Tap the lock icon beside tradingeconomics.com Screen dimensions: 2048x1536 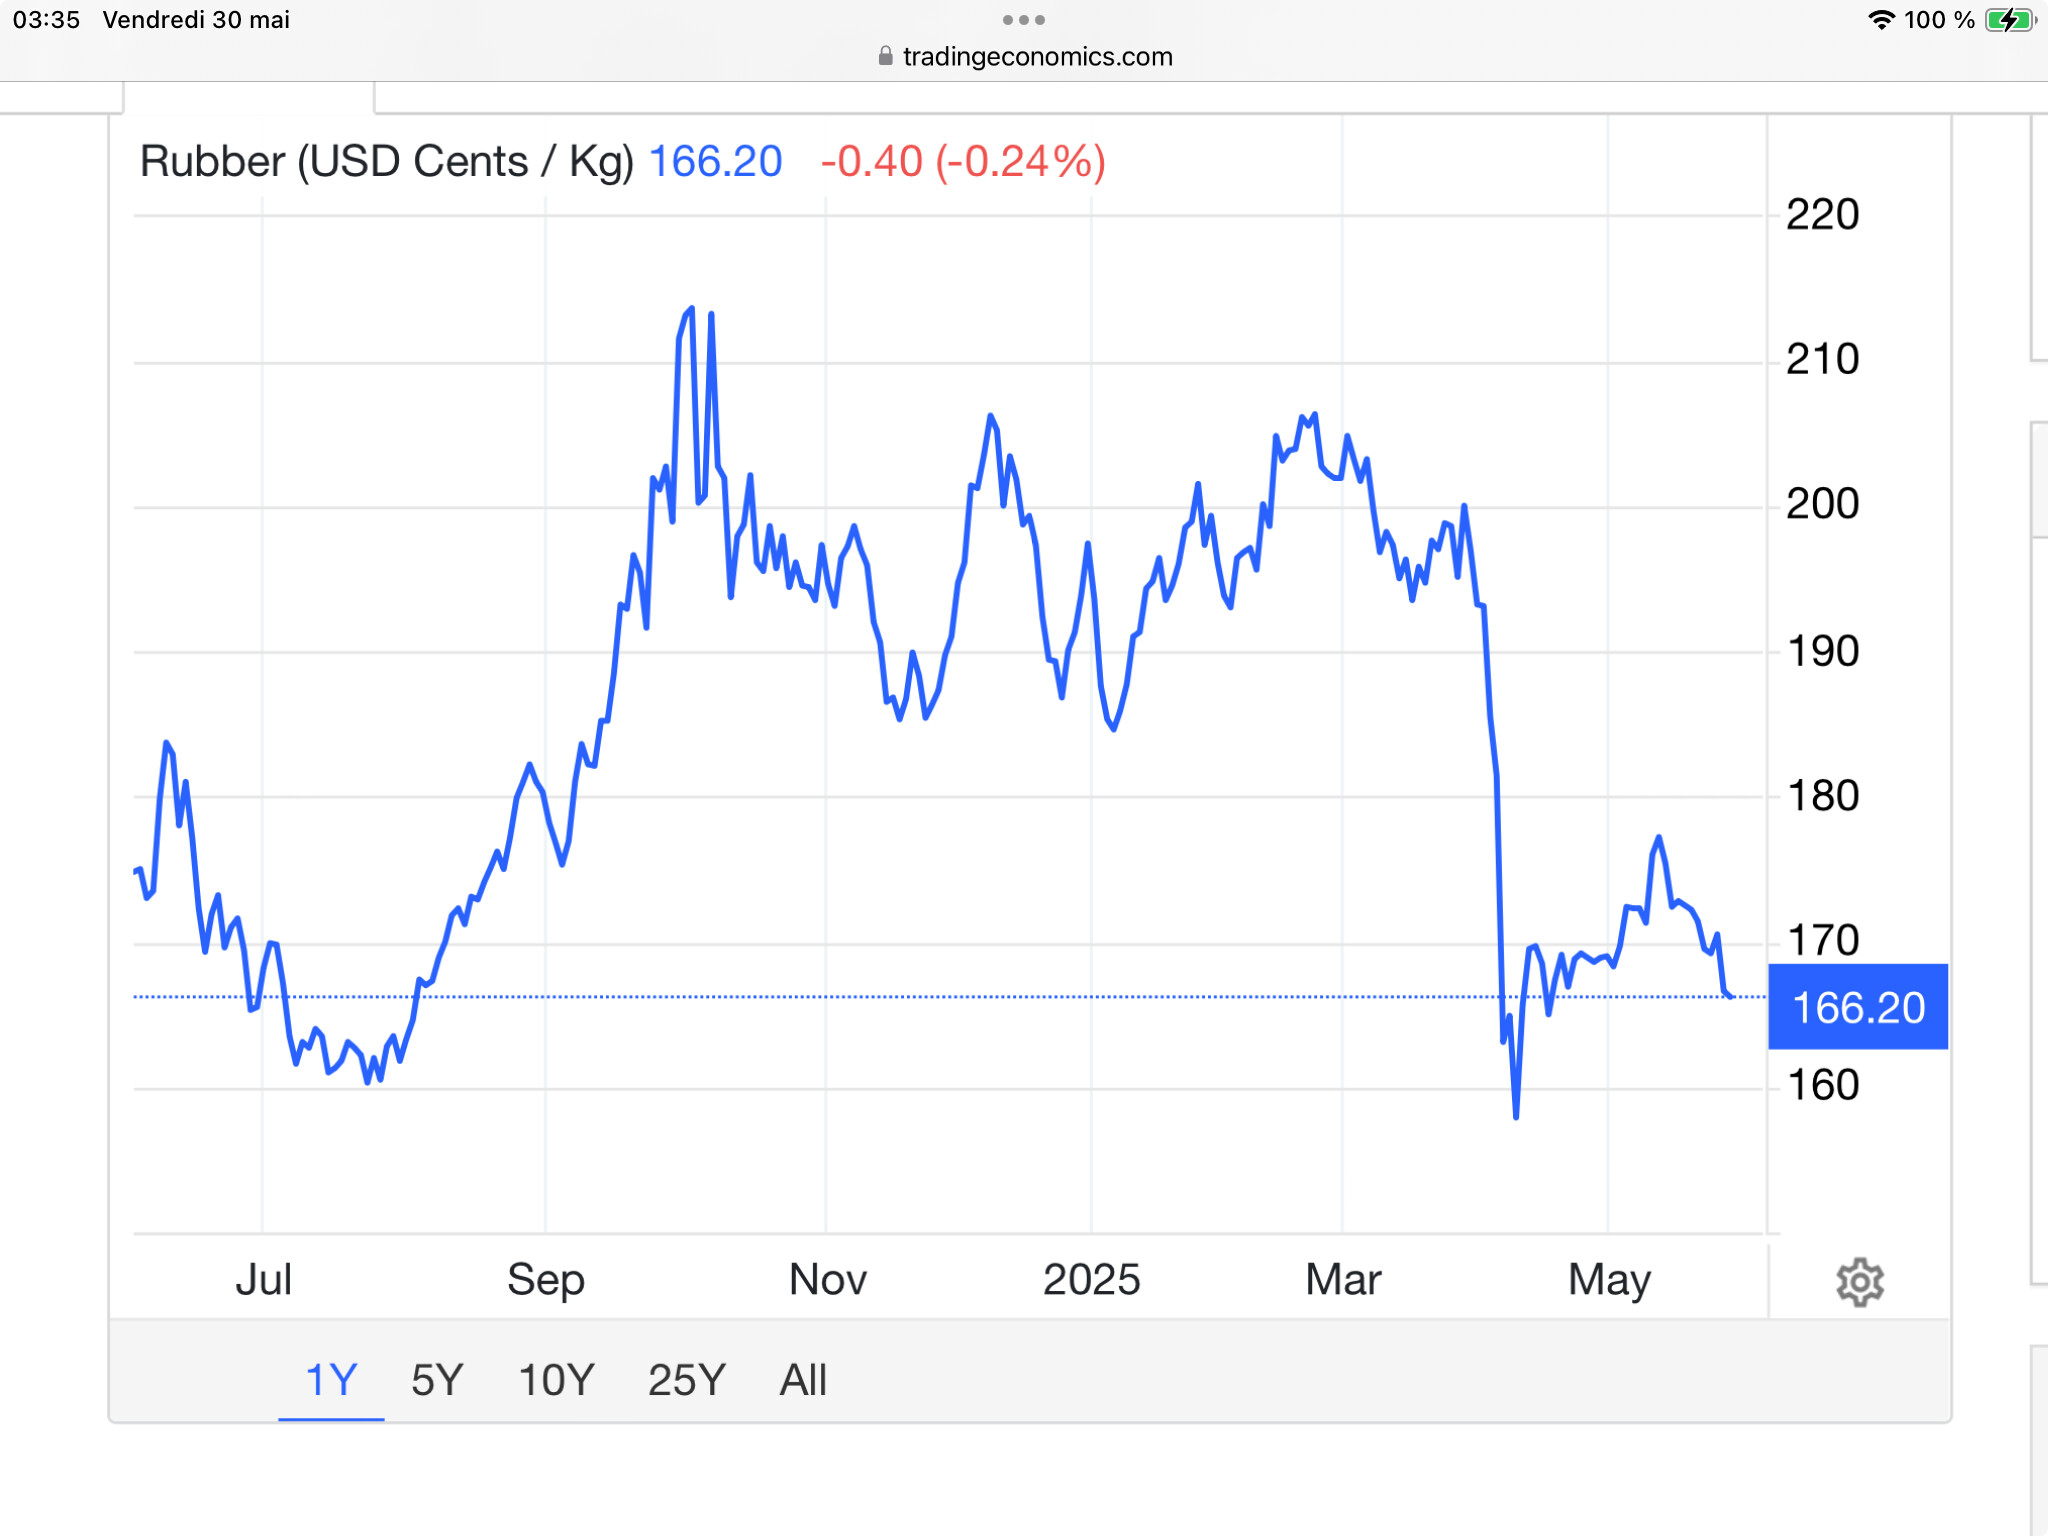click(885, 56)
